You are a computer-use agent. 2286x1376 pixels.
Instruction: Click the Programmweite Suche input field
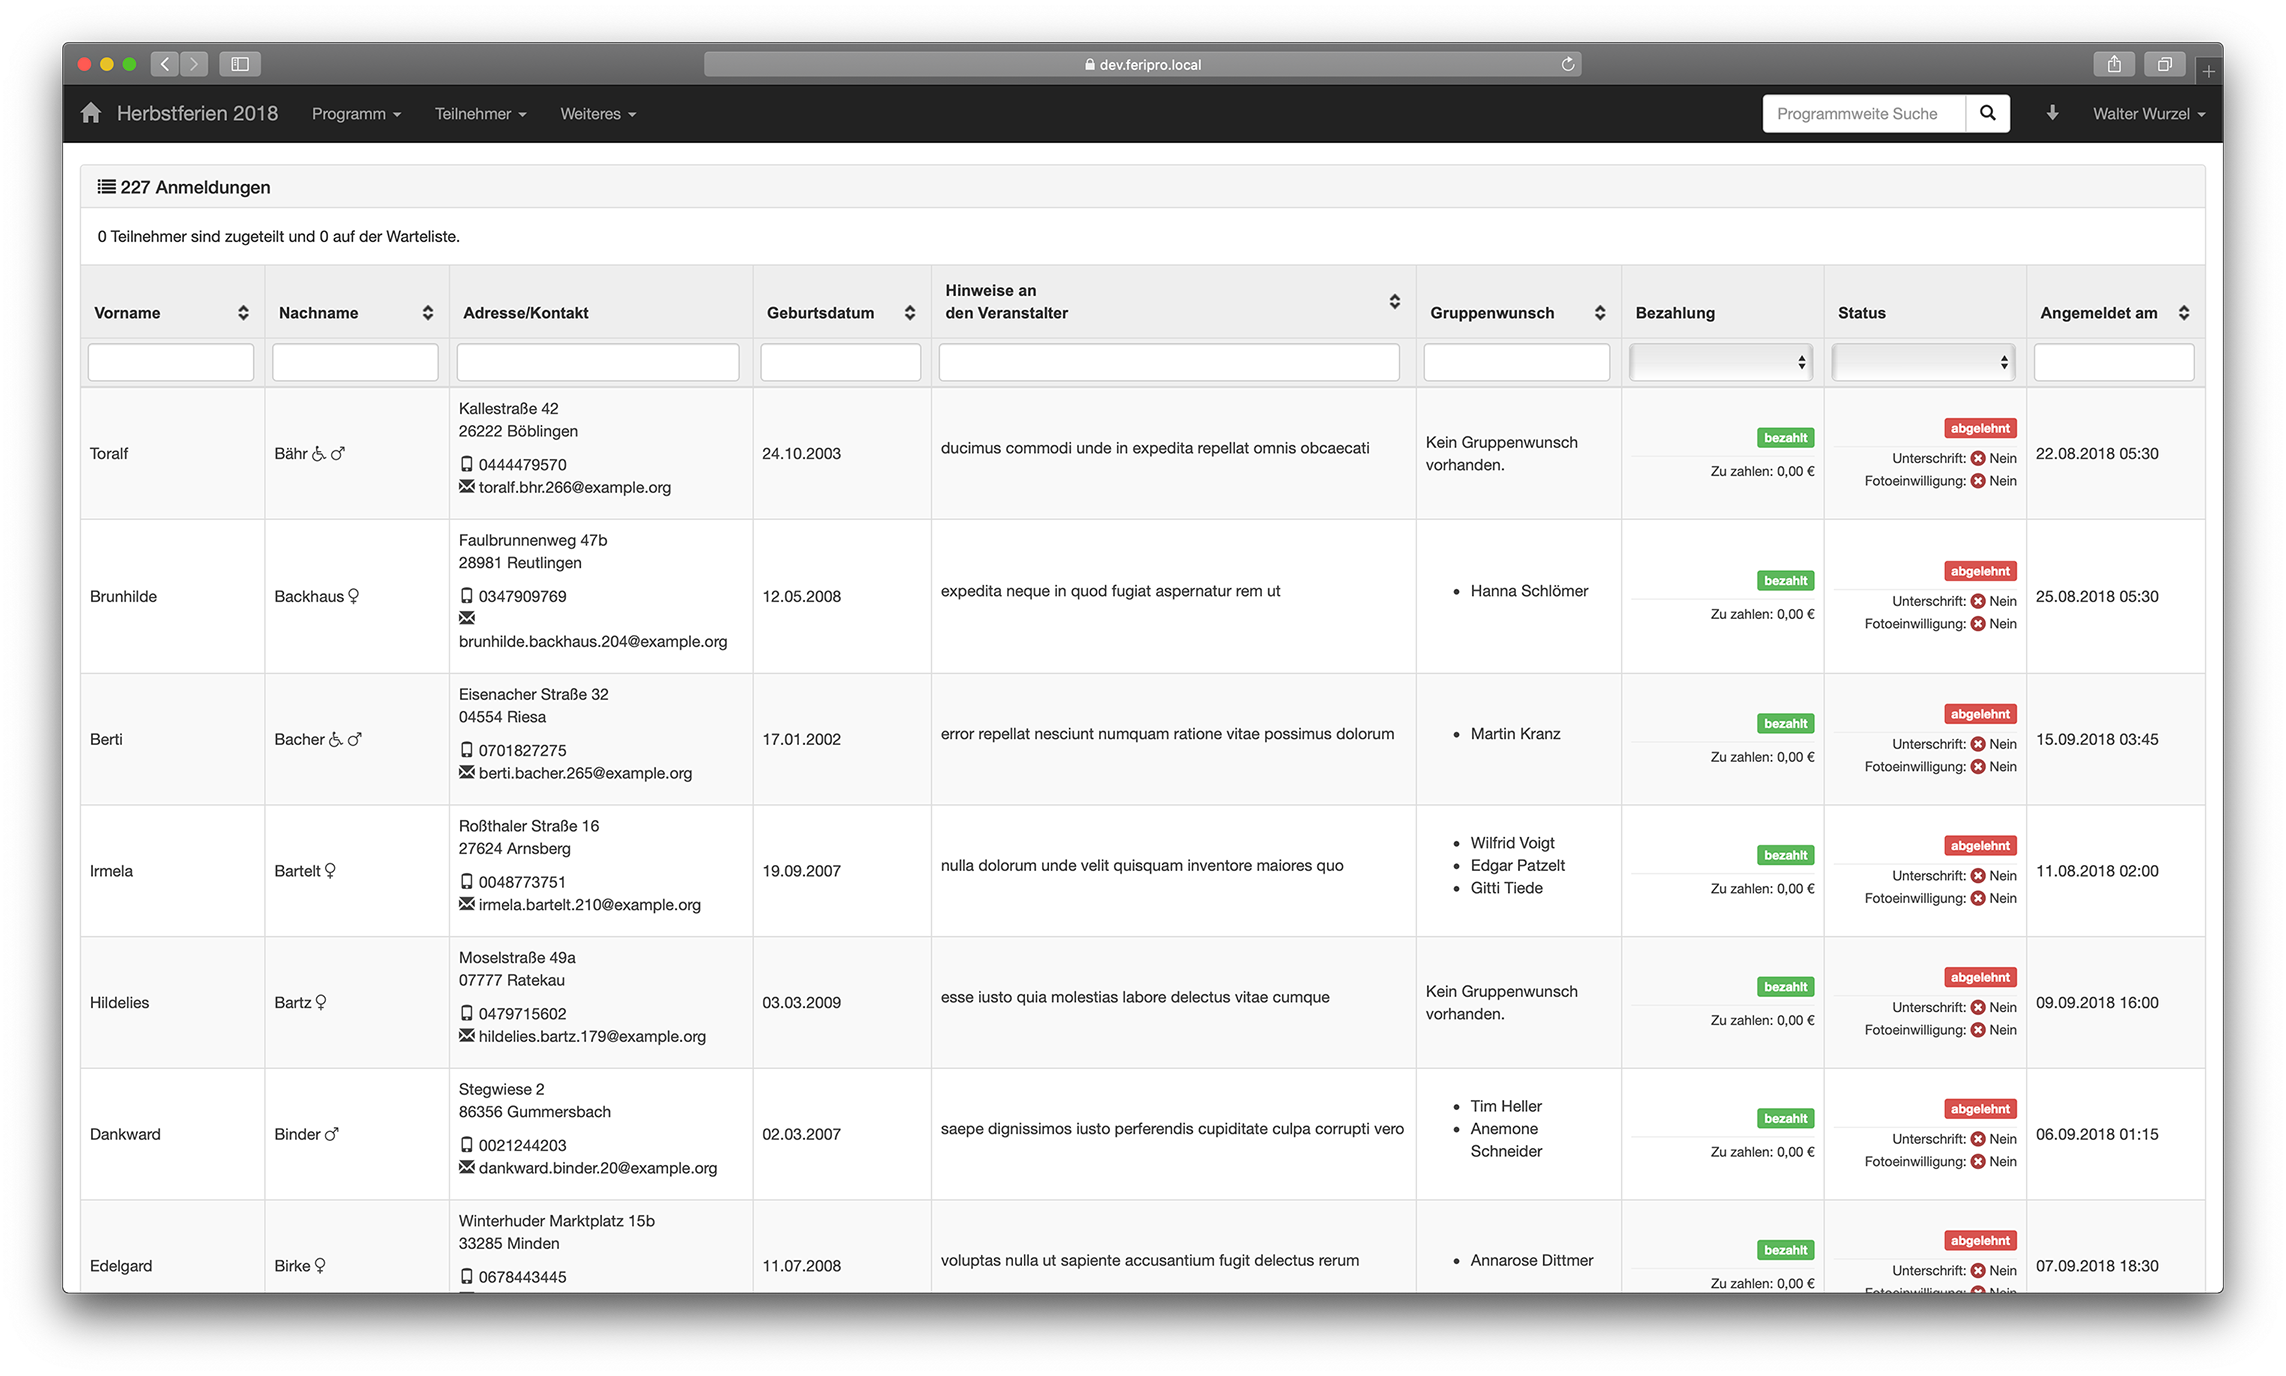[x=1864, y=114]
